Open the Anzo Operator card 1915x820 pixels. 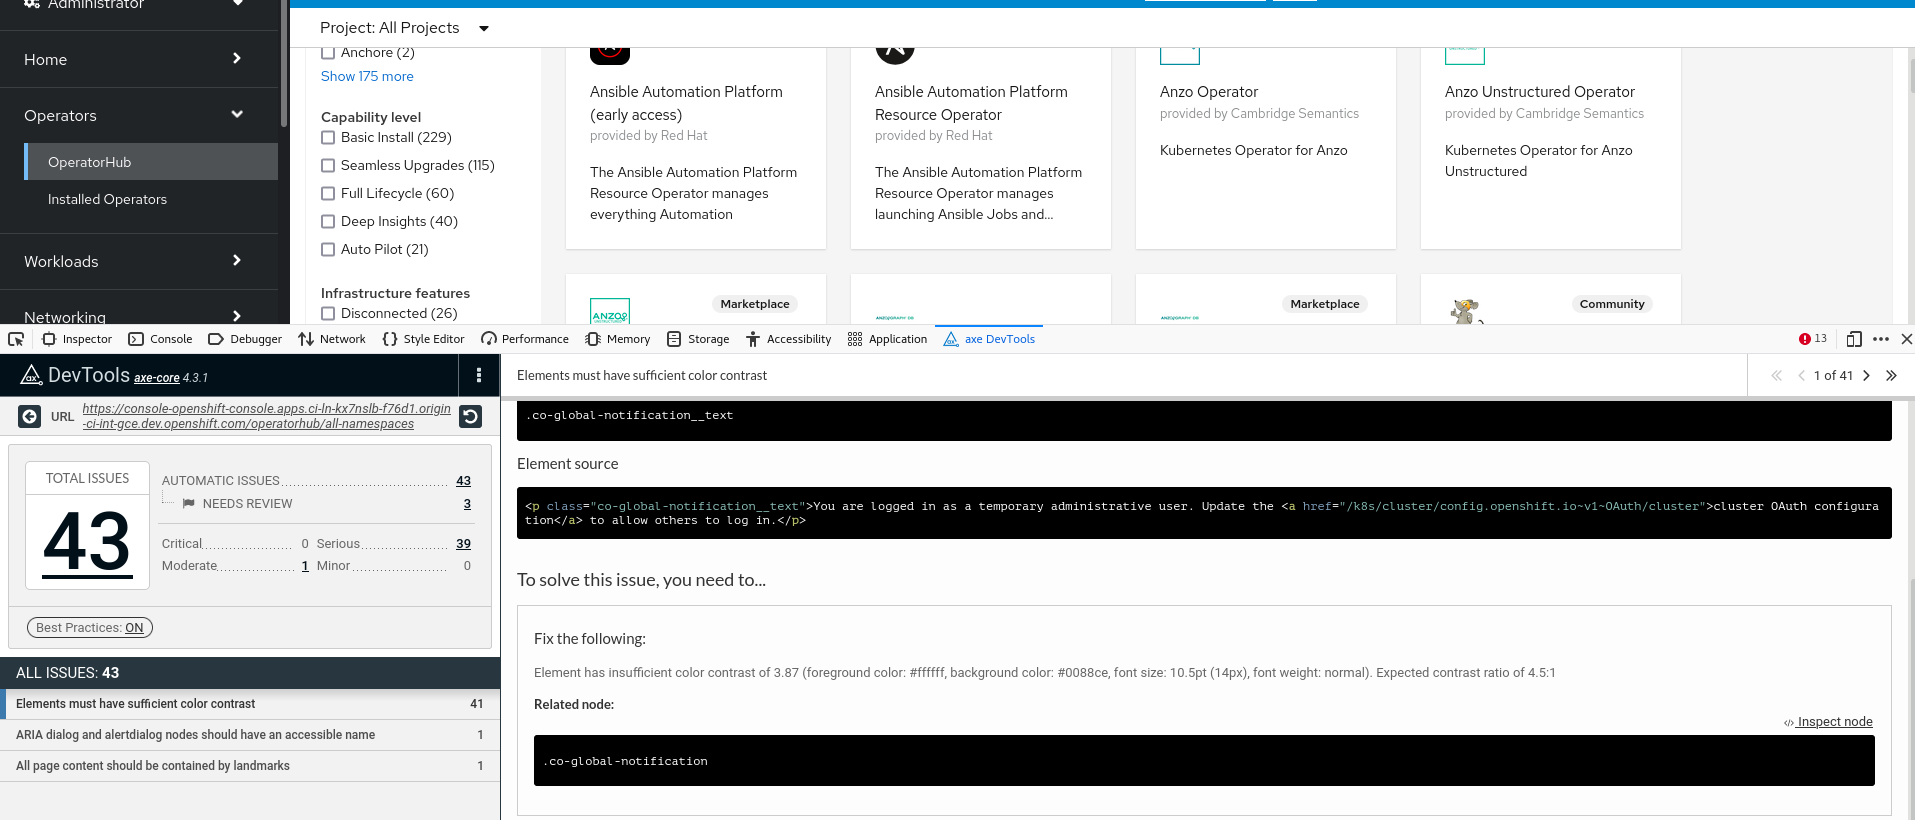point(1265,148)
